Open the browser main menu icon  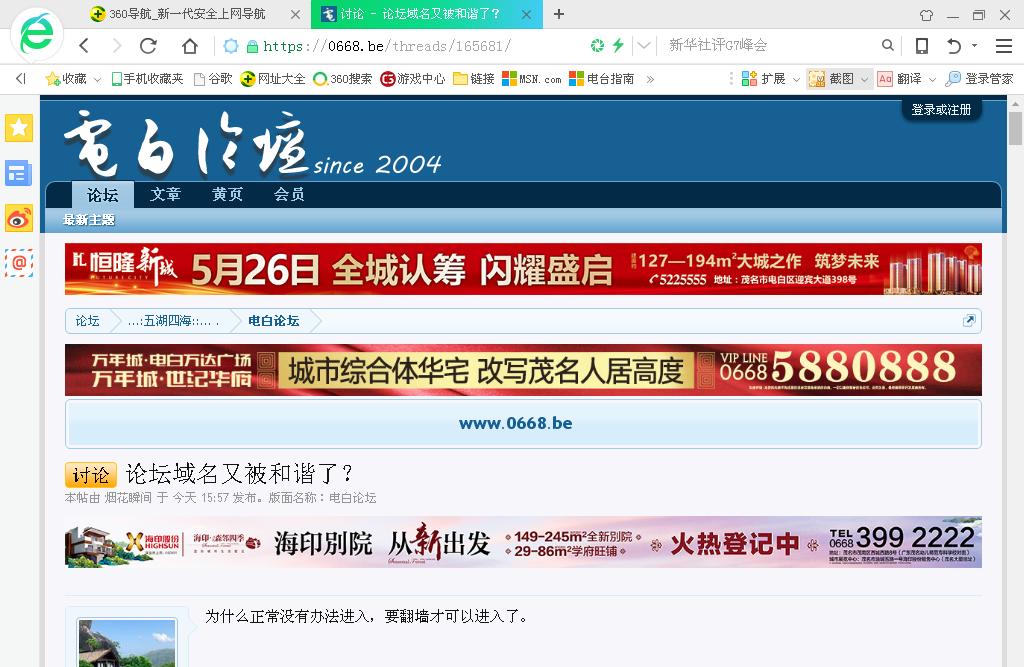click(1004, 46)
